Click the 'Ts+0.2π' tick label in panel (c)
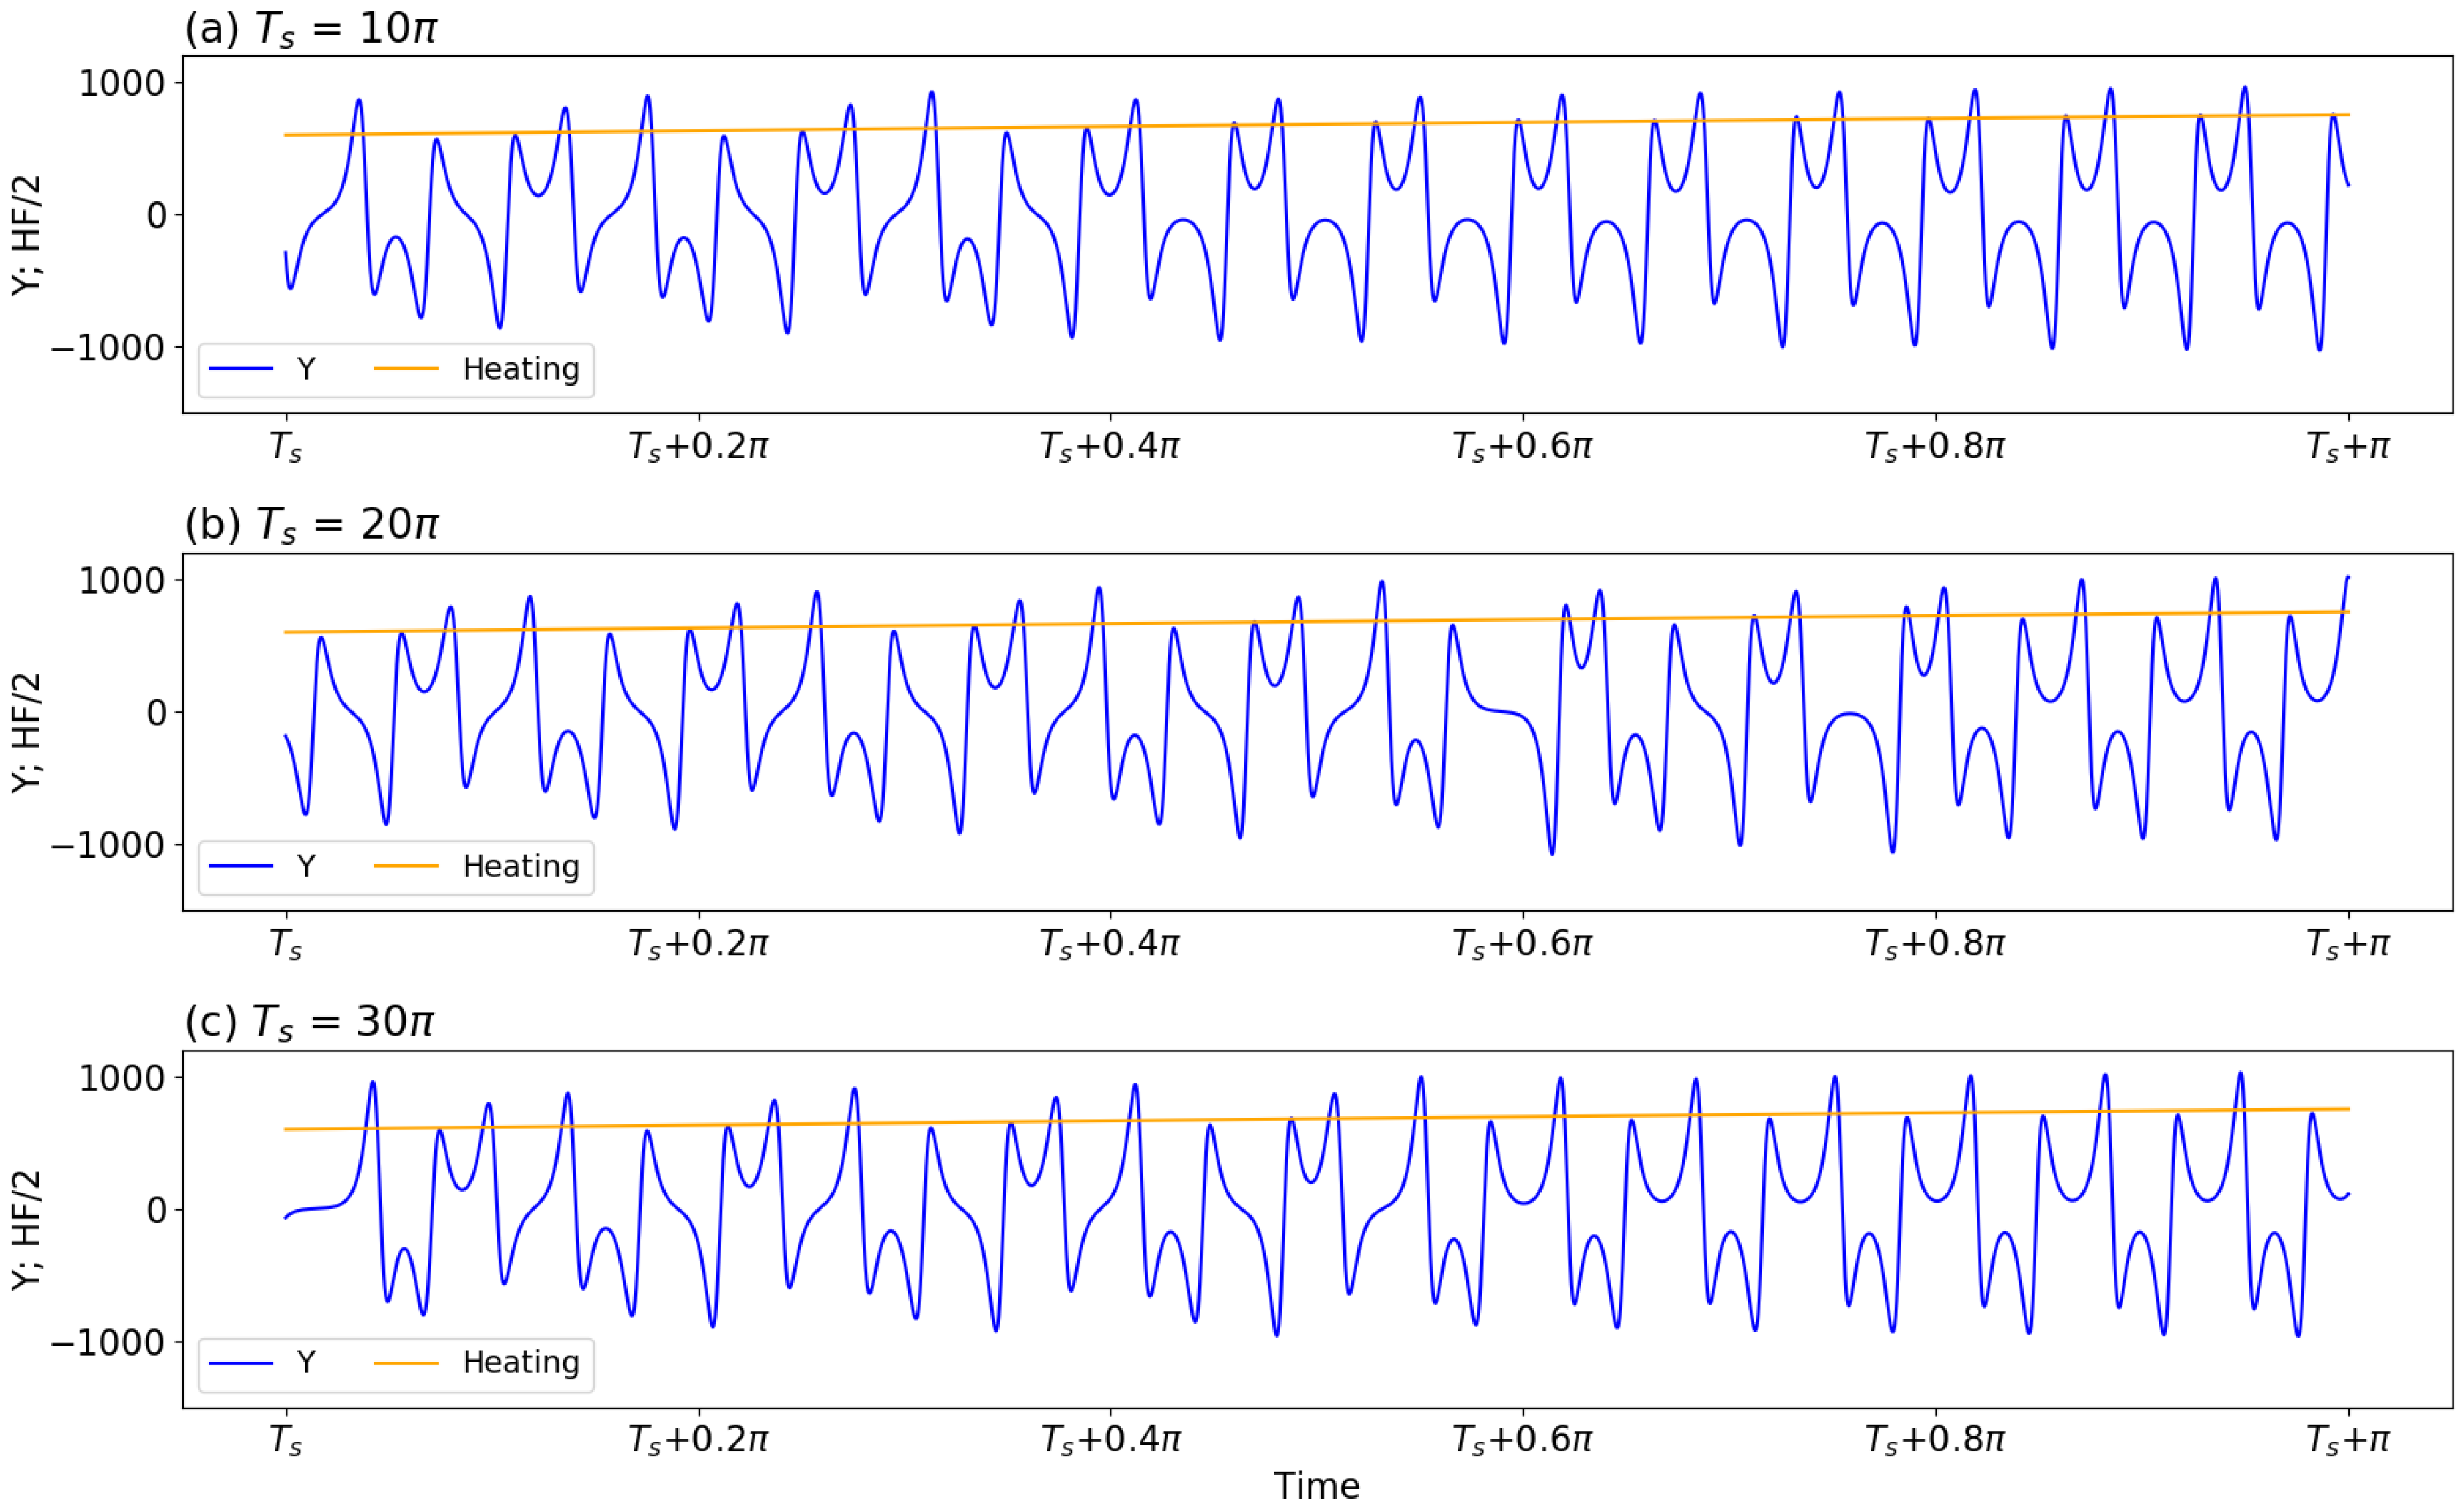This screenshot has width=2464, height=1506. click(x=698, y=1440)
